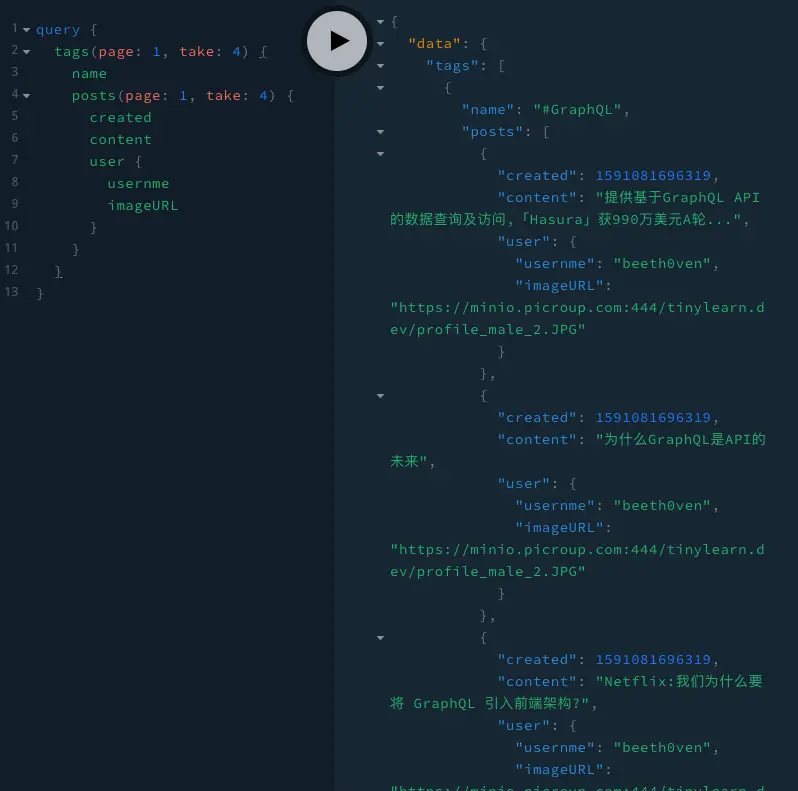Click line number 13 in the gutter
Viewport: 798px width, 791px height.
(11, 292)
